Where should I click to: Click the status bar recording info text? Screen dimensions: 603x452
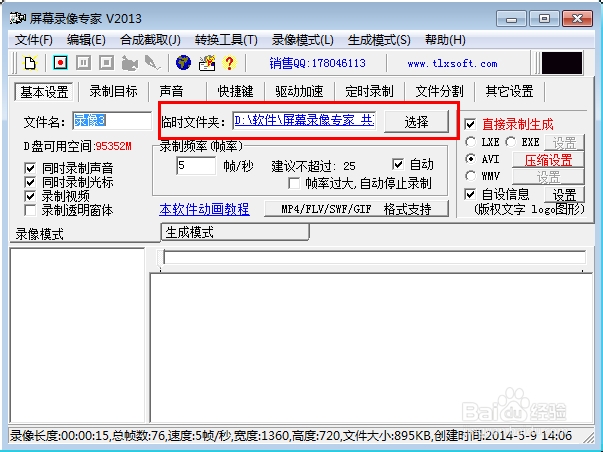291,436
